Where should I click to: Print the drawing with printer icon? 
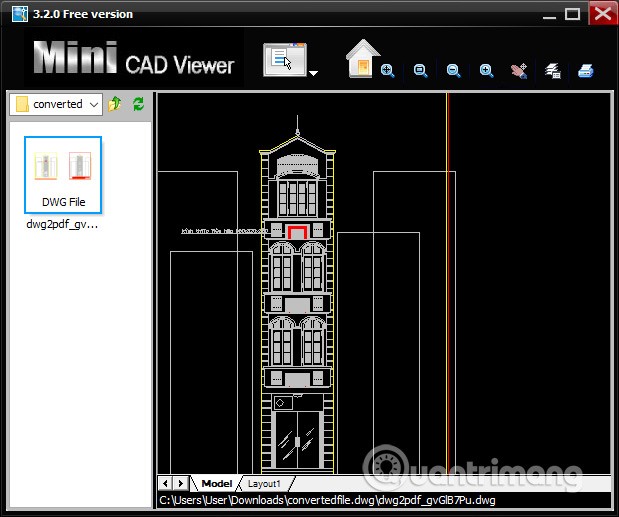[x=585, y=71]
